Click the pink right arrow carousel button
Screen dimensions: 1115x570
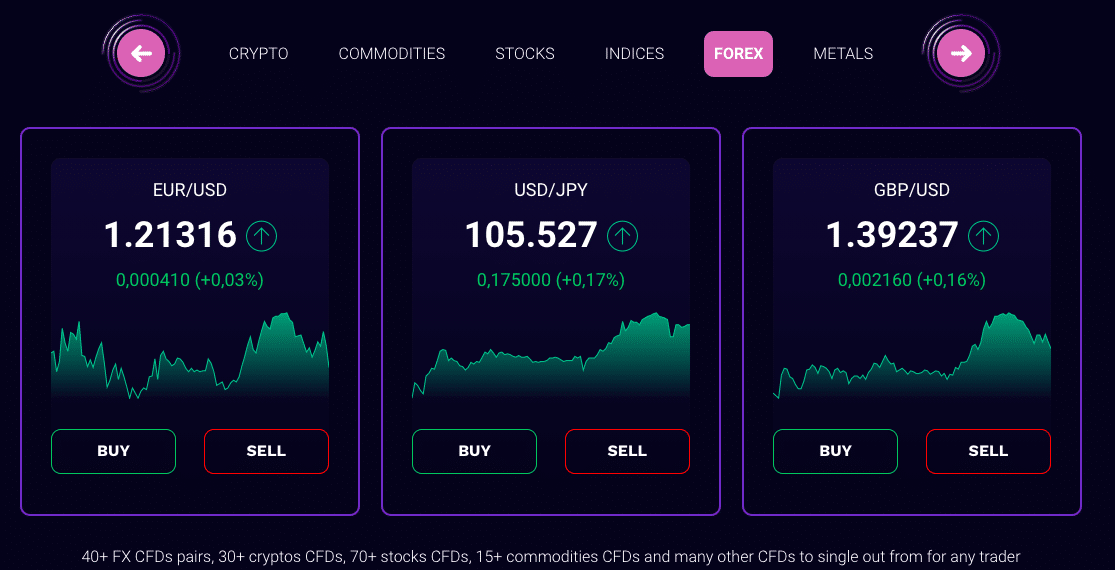tap(961, 53)
